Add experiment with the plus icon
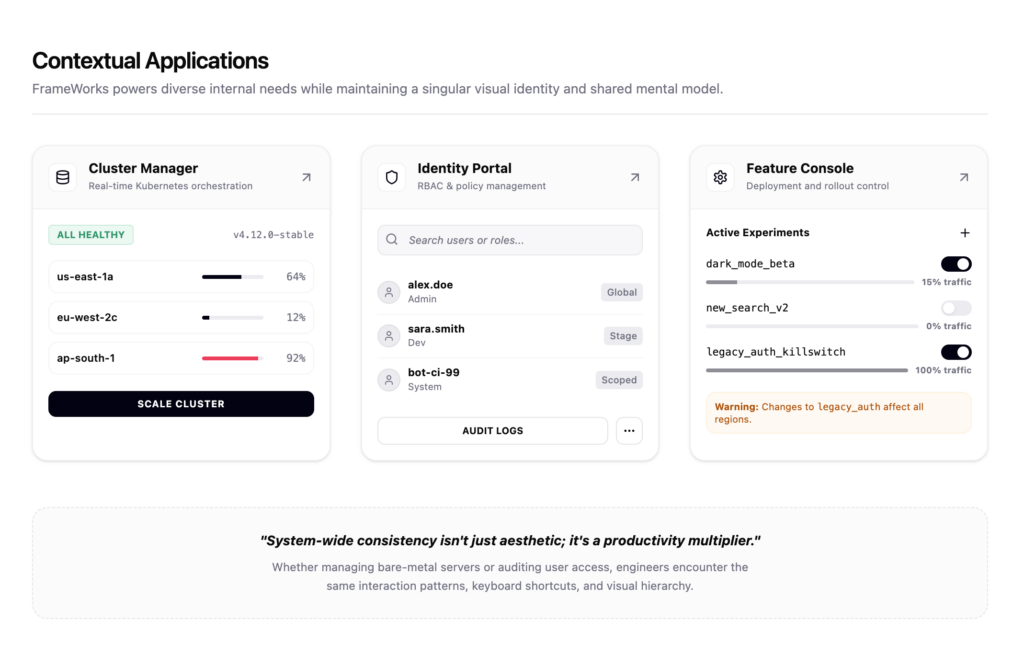1024x667 pixels. (x=964, y=233)
